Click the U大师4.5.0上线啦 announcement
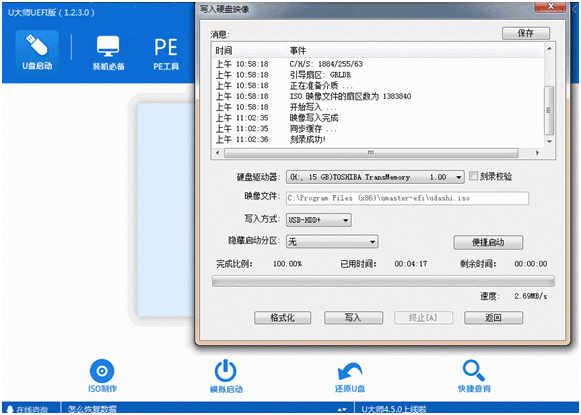The width and height of the screenshot is (581, 415). (394, 409)
